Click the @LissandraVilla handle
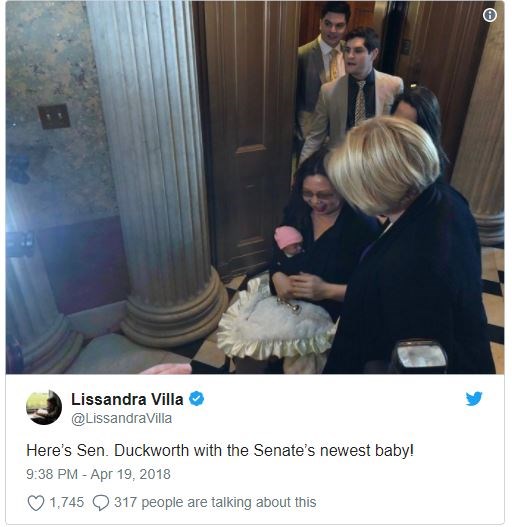 122,418
